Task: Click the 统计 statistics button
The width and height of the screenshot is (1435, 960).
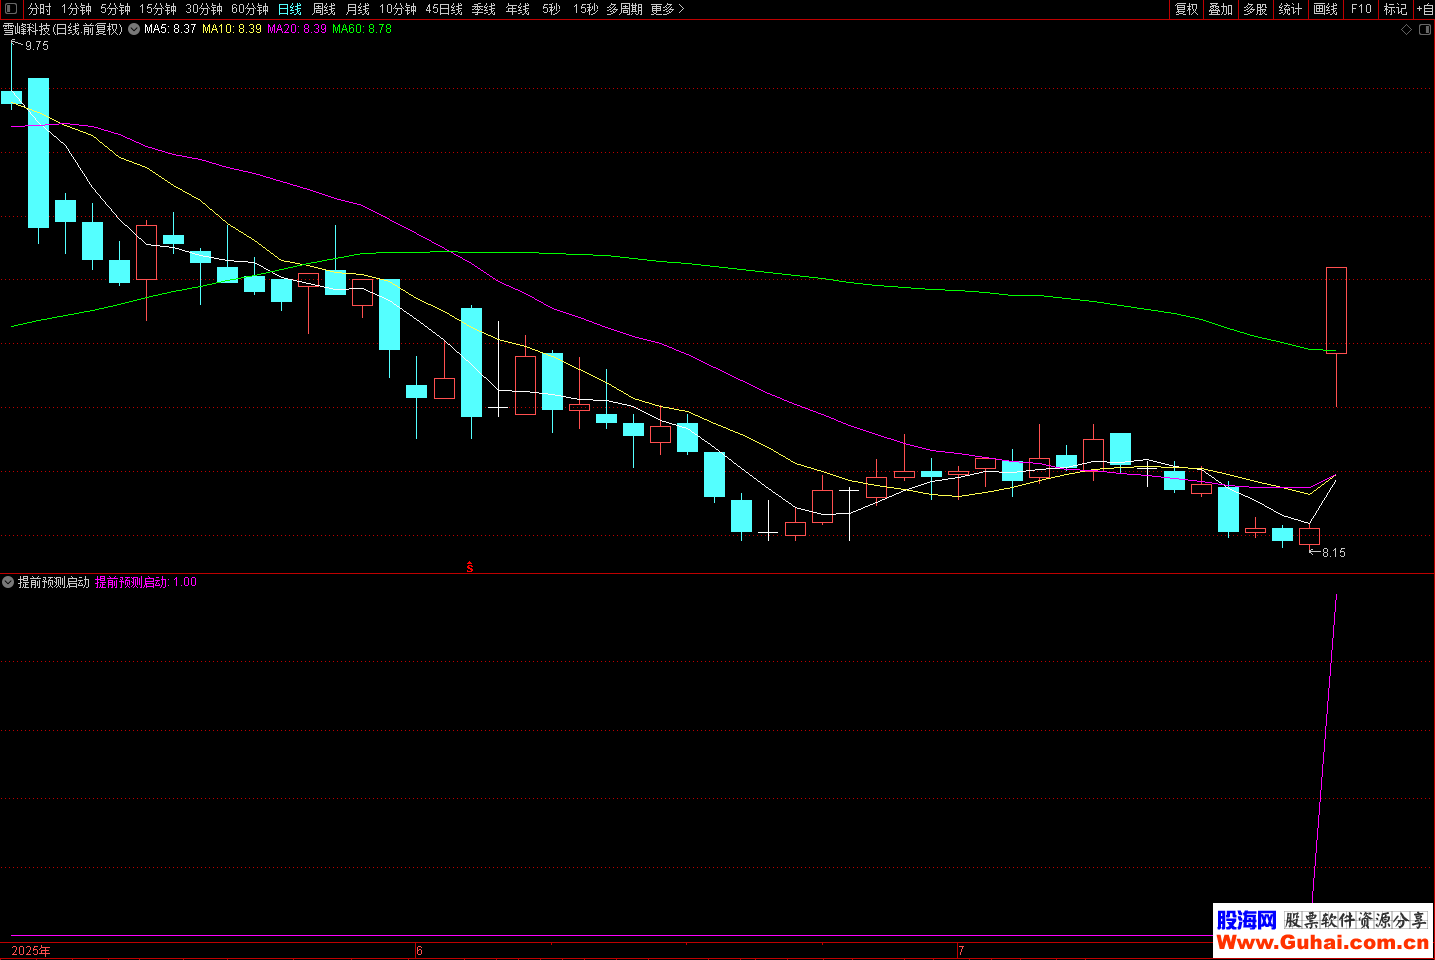Action: 1291,9
